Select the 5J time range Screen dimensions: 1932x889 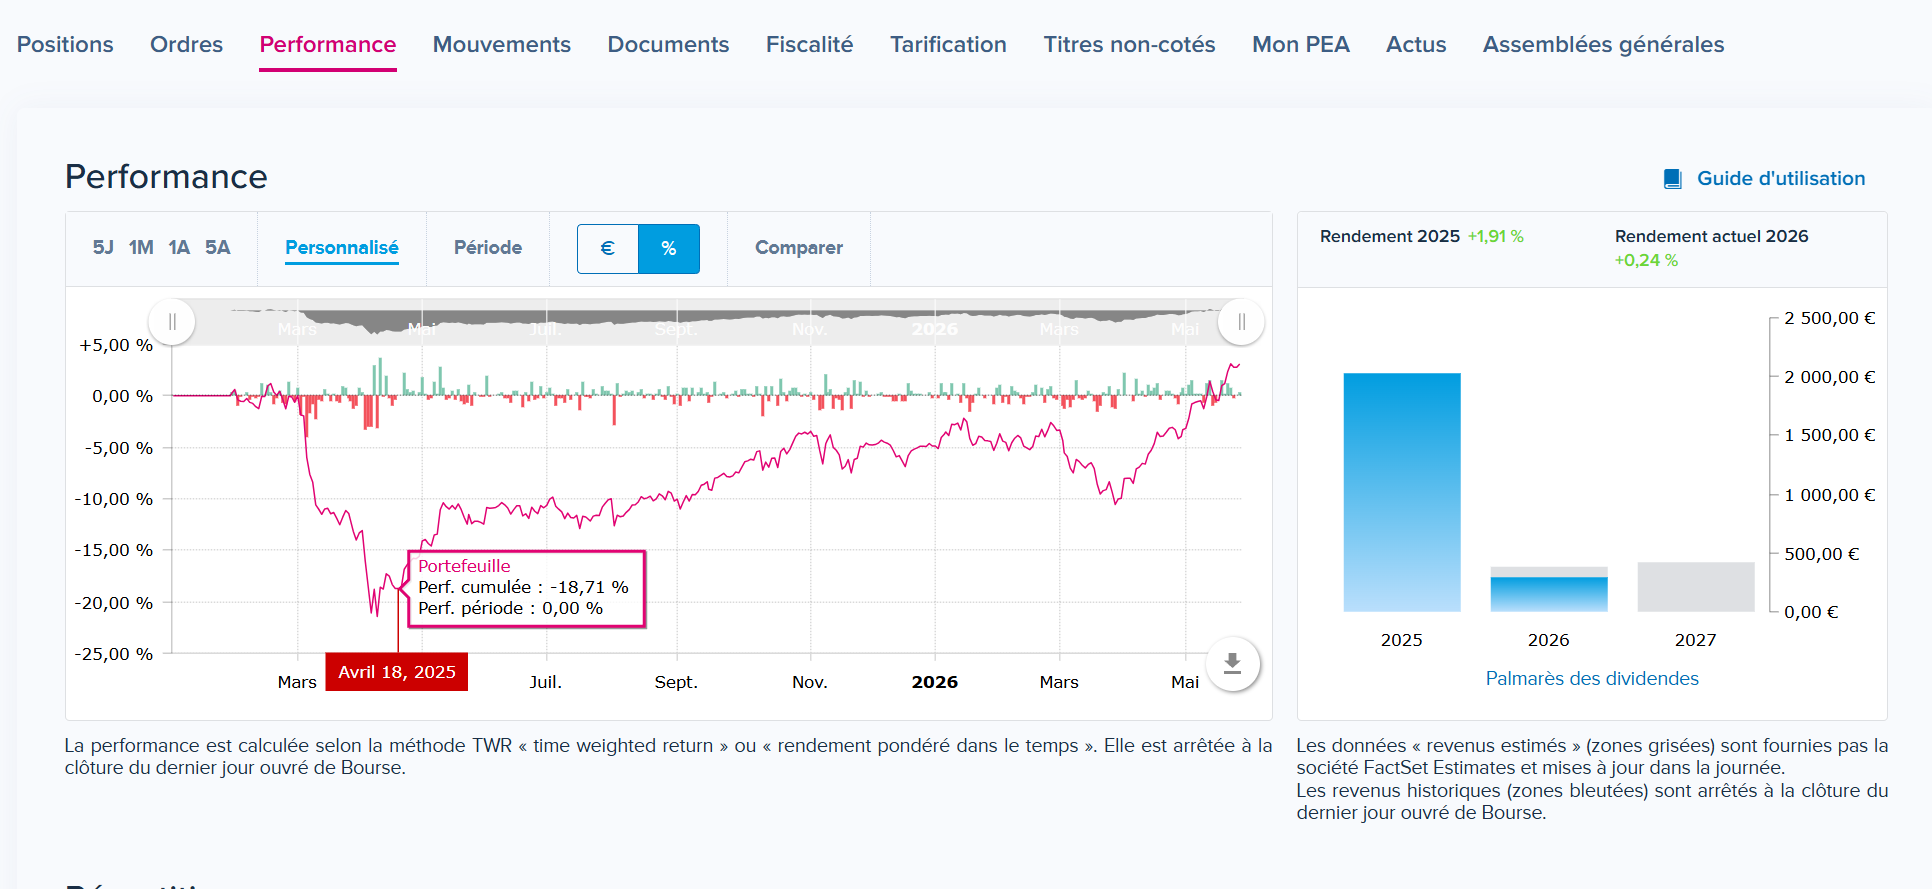coord(103,248)
